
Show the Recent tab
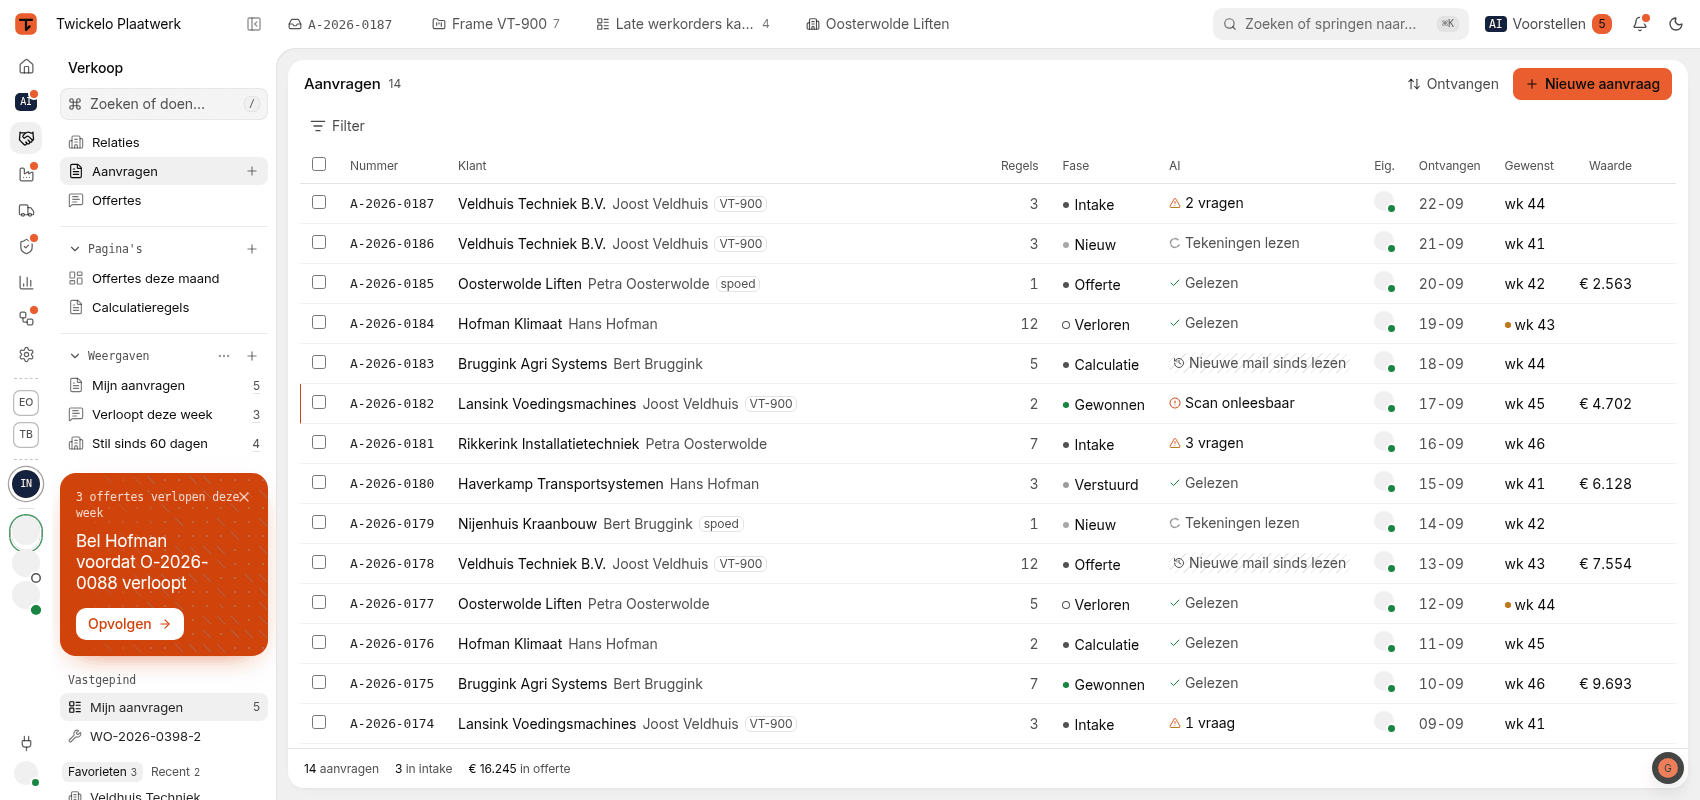(x=176, y=772)
